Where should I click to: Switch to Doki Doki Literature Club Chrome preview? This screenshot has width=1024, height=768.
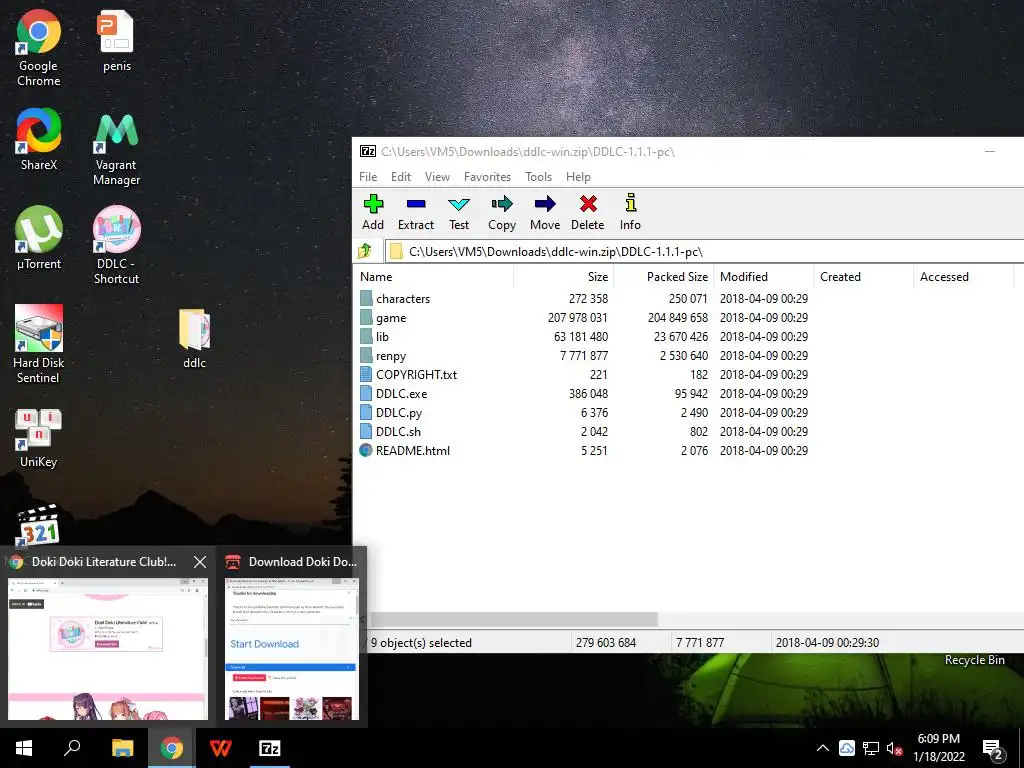tap(108, 648)
